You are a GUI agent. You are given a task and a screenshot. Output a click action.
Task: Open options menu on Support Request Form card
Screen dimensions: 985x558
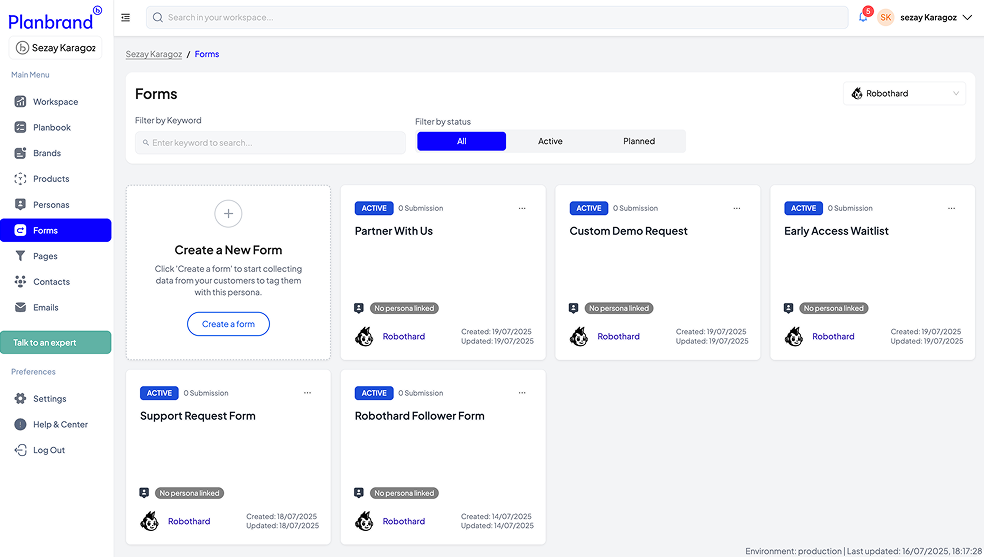tap(307, 393)
